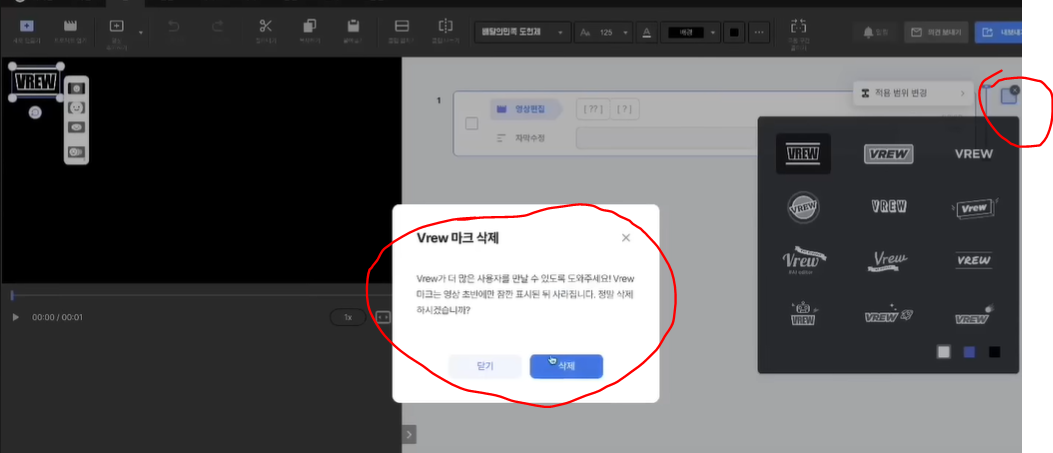Viewport: 1053px width, 453px height.
Task: Select the boxed bold VREW logo style
Action: point(803,154)
